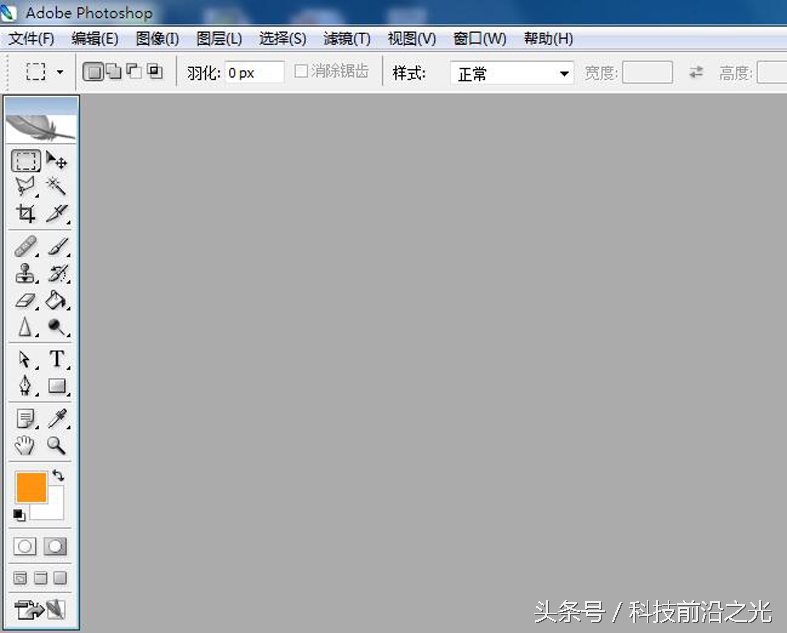Open the 帮助(H) menu
Image resolution: width=787 pixels, height=633 pixels.
[548, 39]
